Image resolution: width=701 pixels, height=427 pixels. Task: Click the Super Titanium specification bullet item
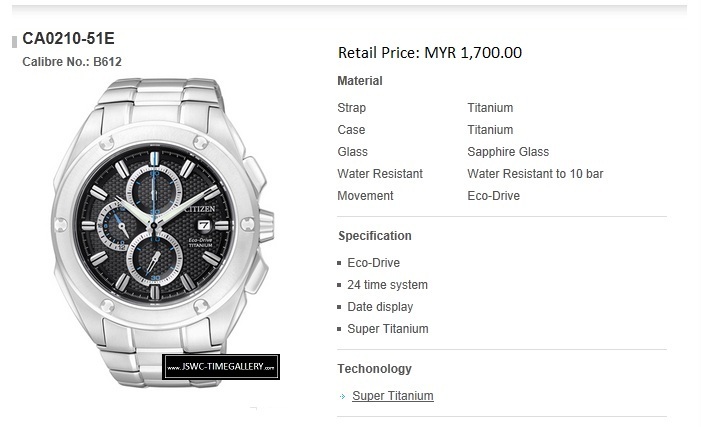388,329
